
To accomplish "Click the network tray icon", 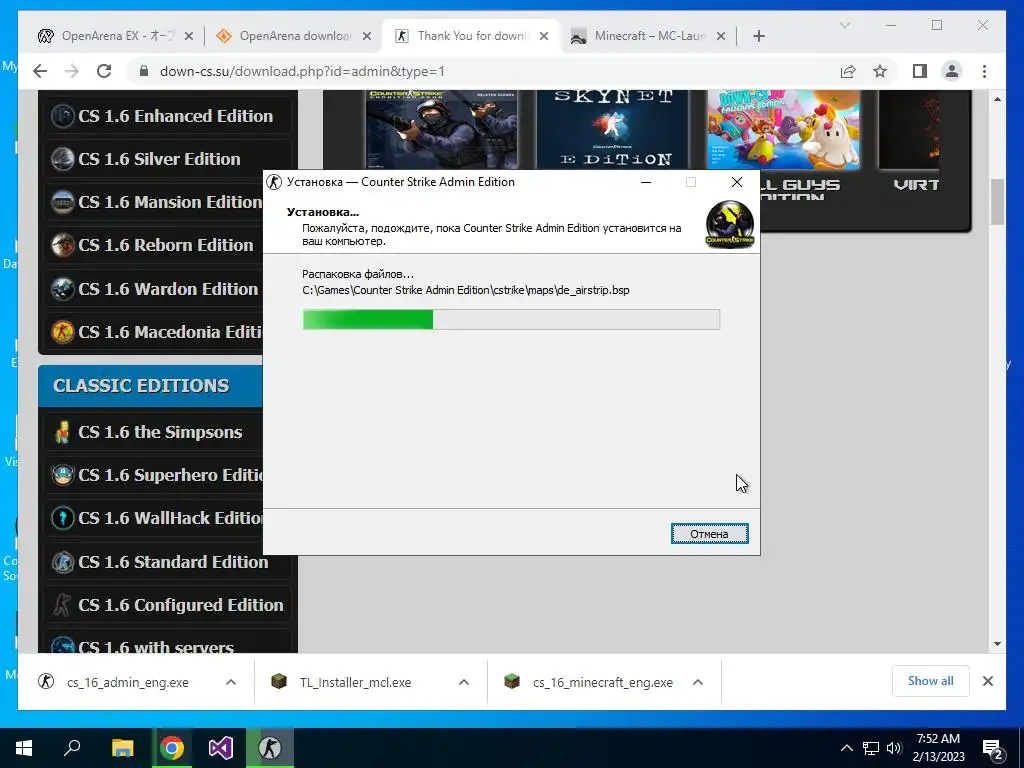I will point(871,748).
